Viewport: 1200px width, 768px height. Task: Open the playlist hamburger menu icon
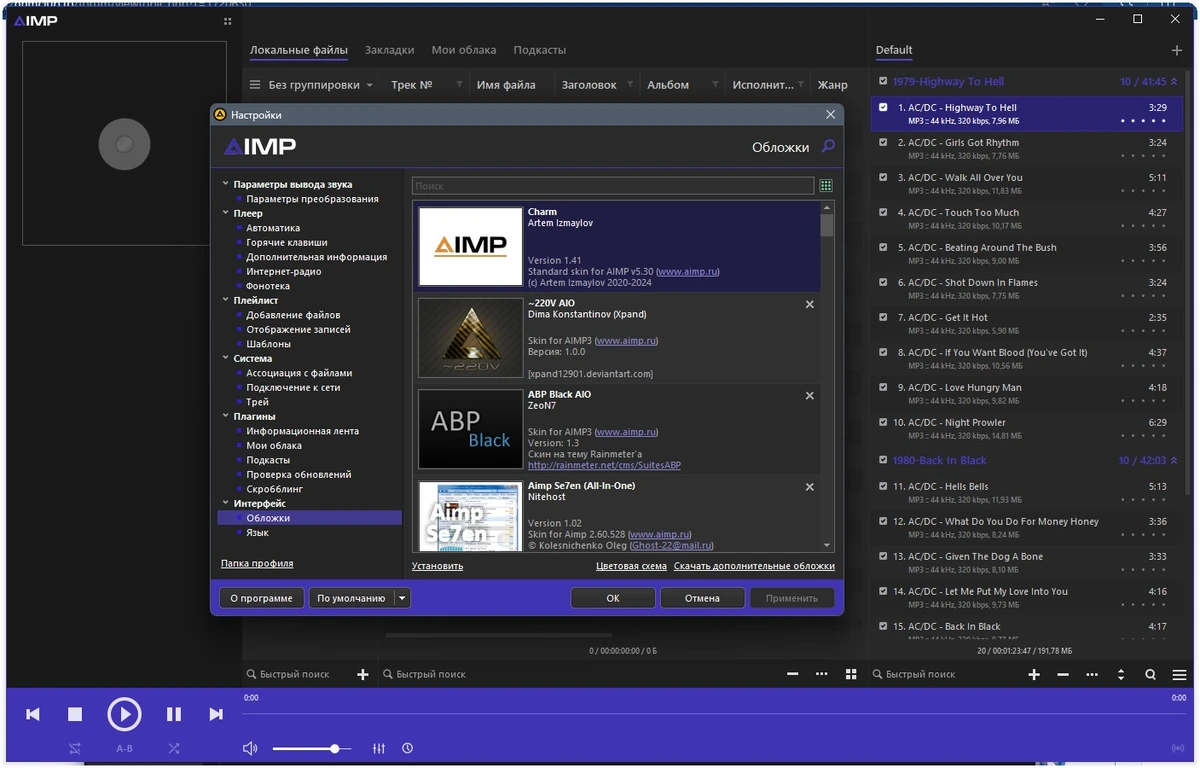[1180, 674]
